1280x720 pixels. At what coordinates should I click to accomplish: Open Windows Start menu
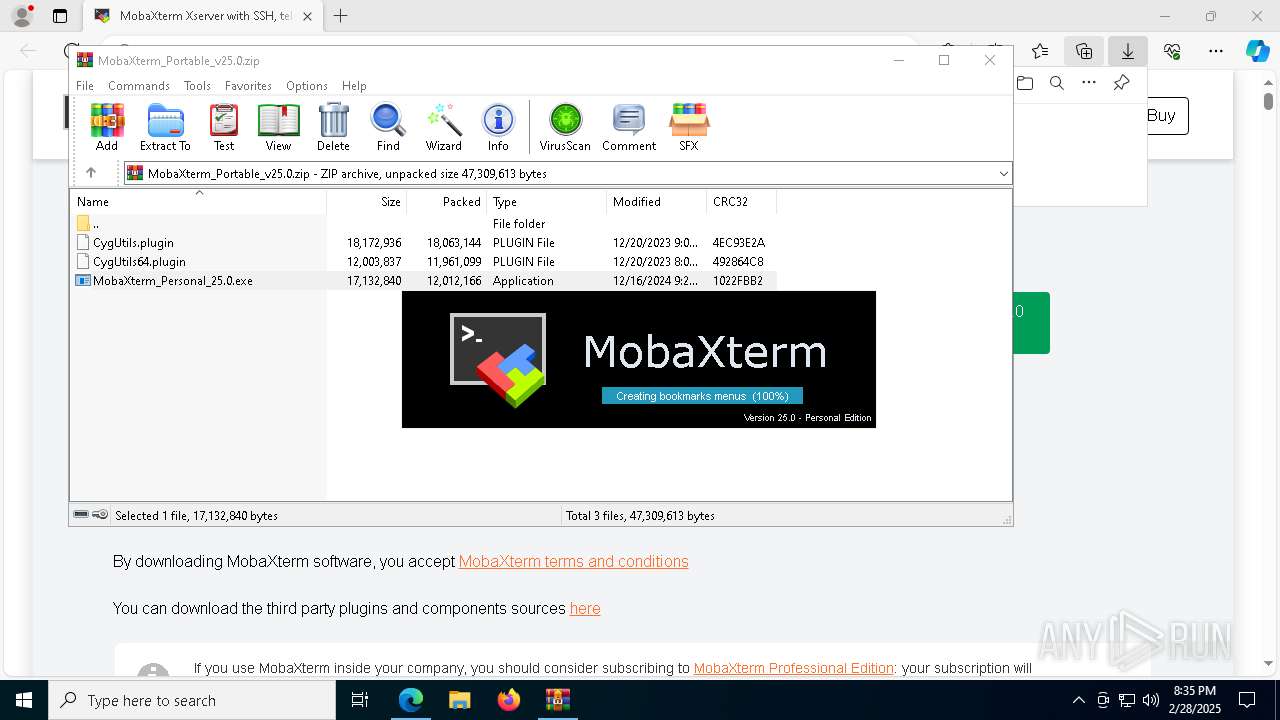coord(24,700)
